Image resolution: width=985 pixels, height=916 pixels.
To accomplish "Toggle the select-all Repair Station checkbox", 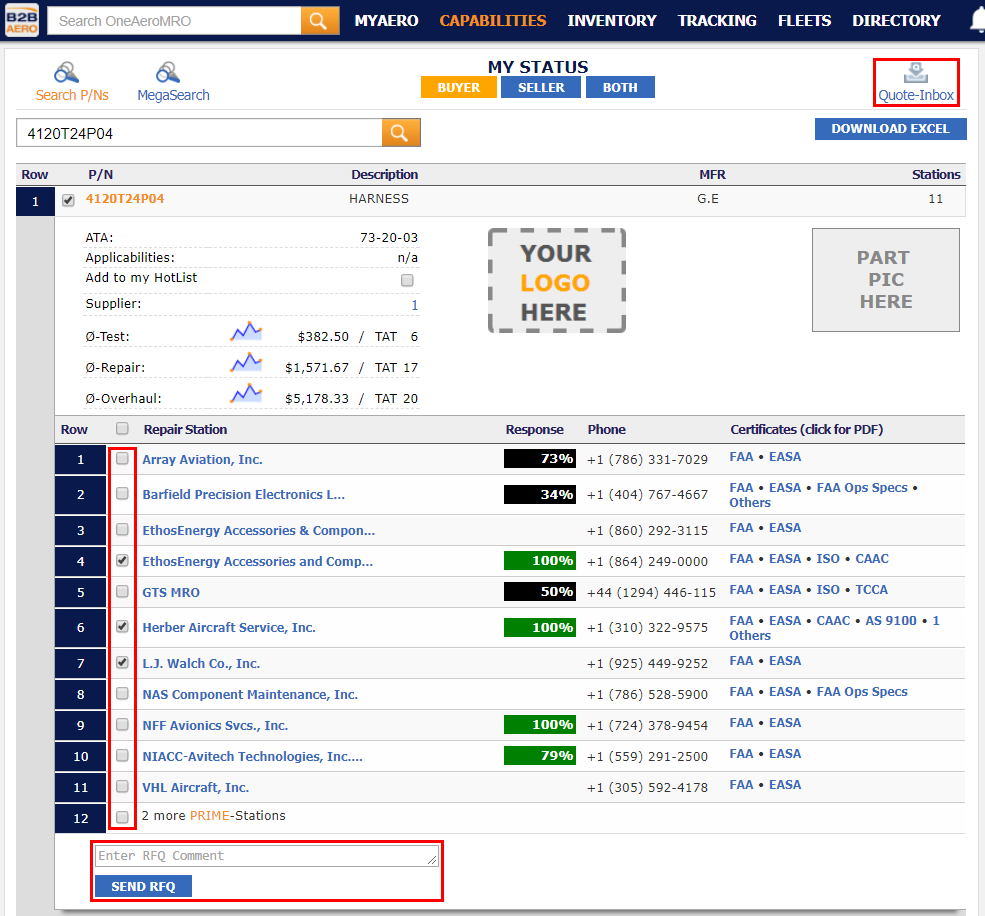I will pos(122,428).
